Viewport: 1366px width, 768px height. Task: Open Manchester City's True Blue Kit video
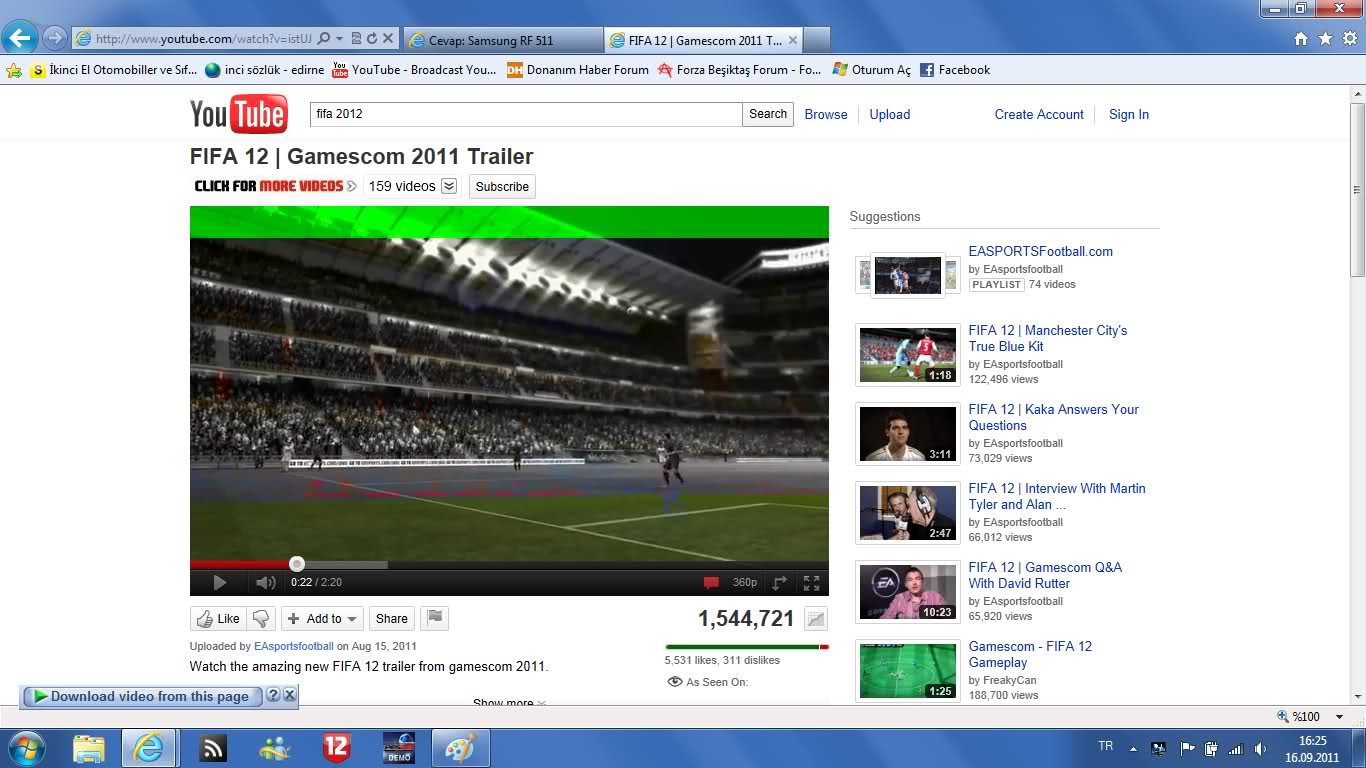click(x=1047, y=338)
